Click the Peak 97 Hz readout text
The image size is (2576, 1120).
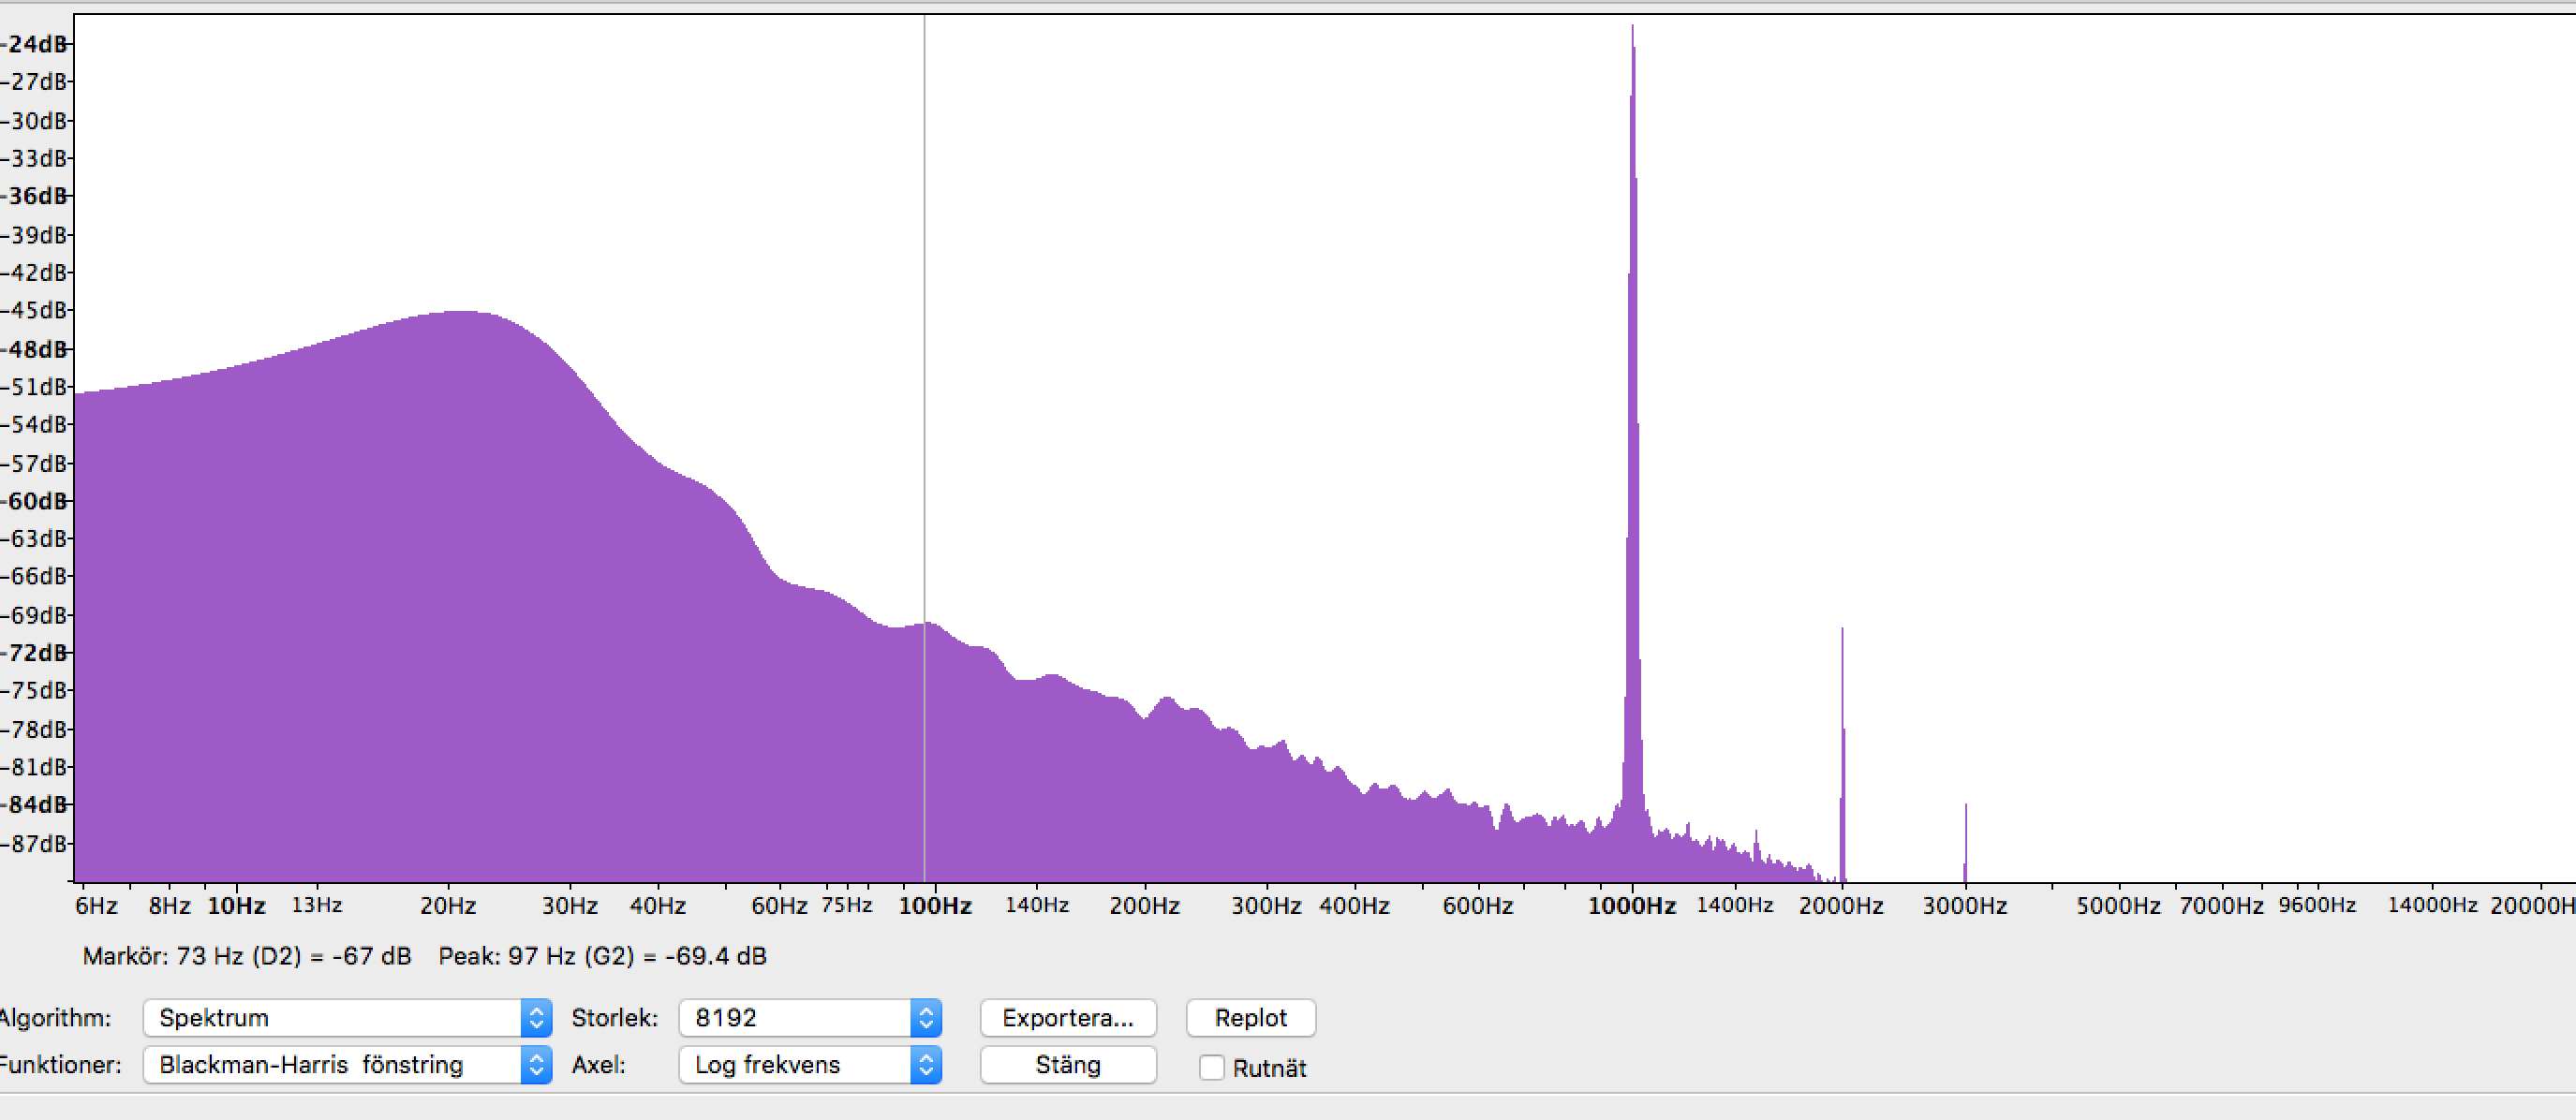[602, 957]
